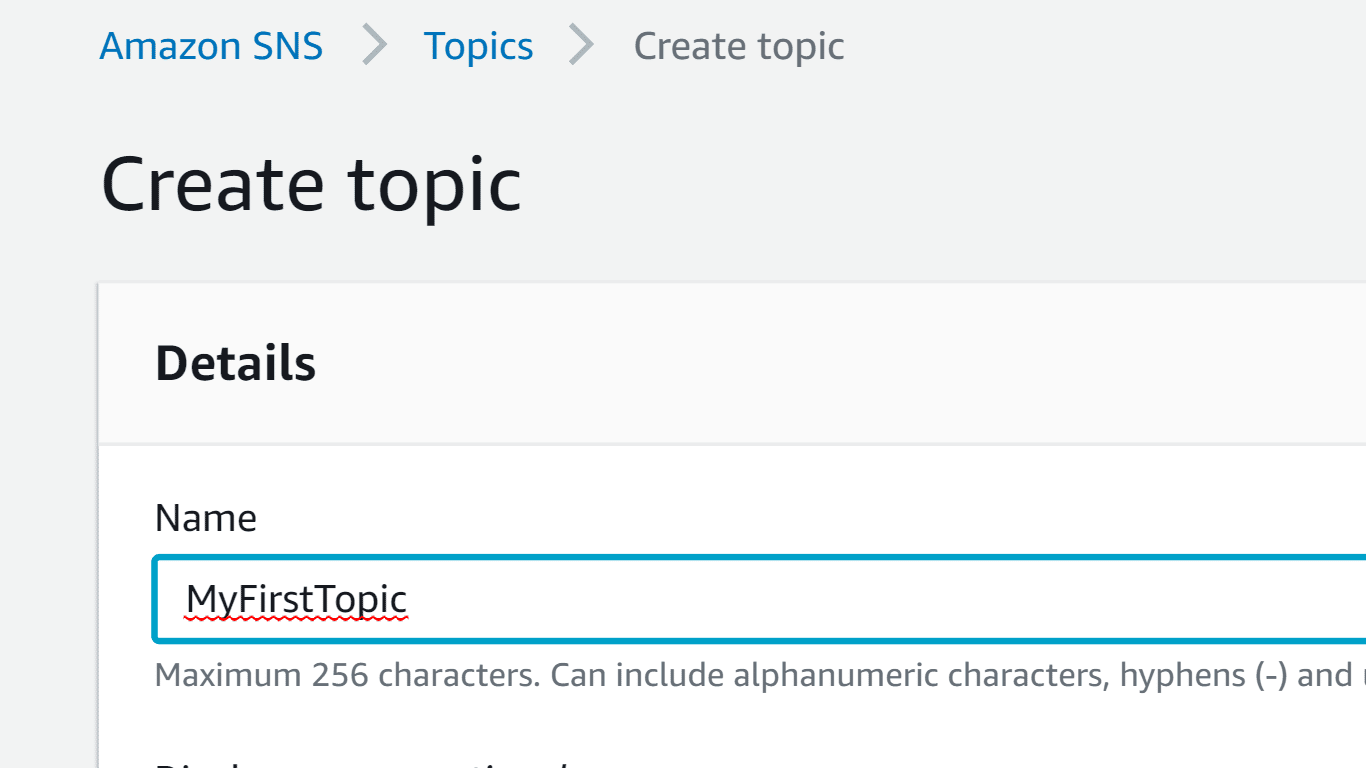Screen dimensions: 1366x768
Task: Click the Name field label
Action: coord(205,517)
